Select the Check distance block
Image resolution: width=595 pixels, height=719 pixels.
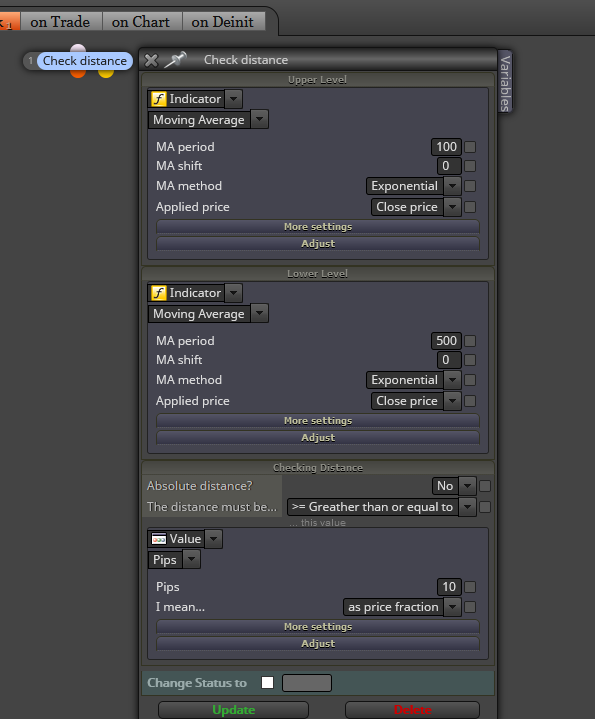(x=84, y=61)
